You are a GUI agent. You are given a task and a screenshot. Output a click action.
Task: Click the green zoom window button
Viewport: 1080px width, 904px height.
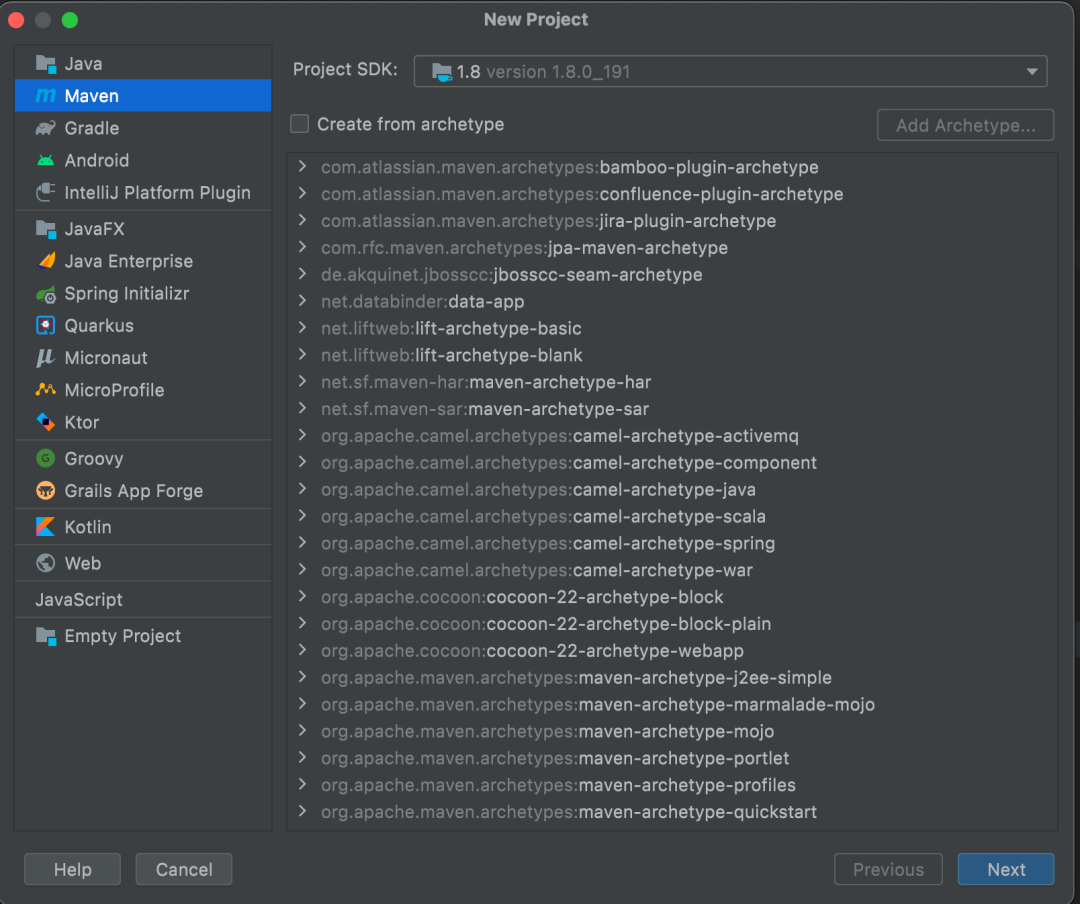pyautogui.click(x=70, y=20)
